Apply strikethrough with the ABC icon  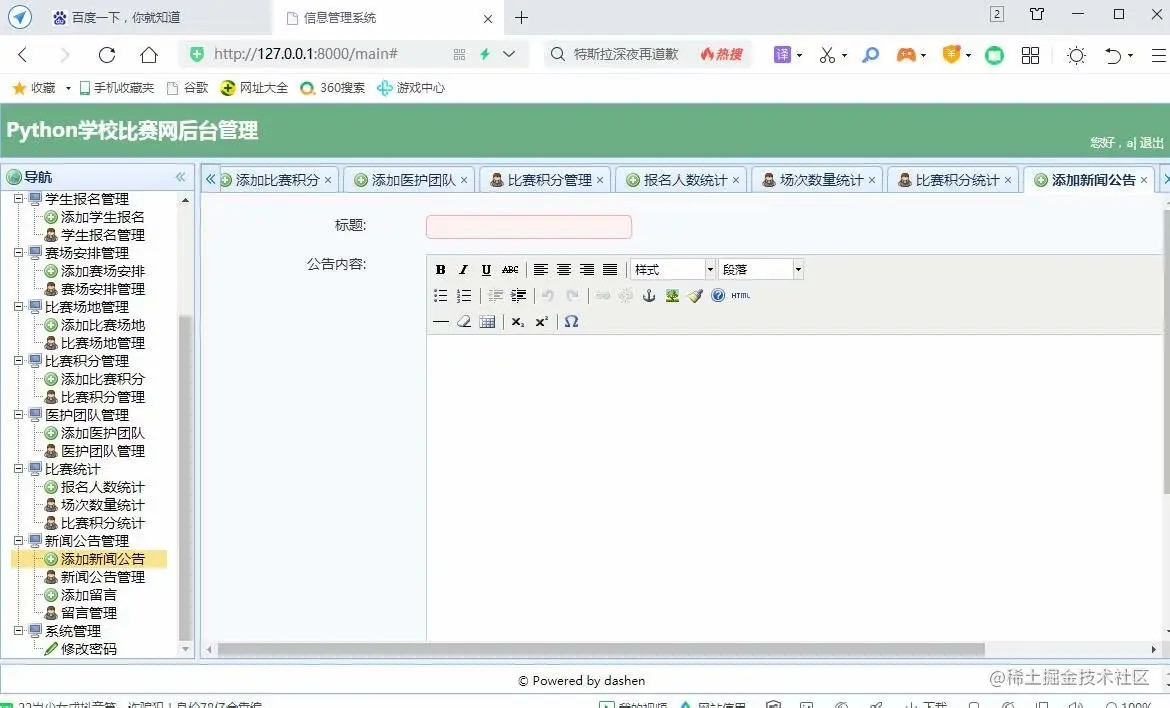[x=510, y=269]
